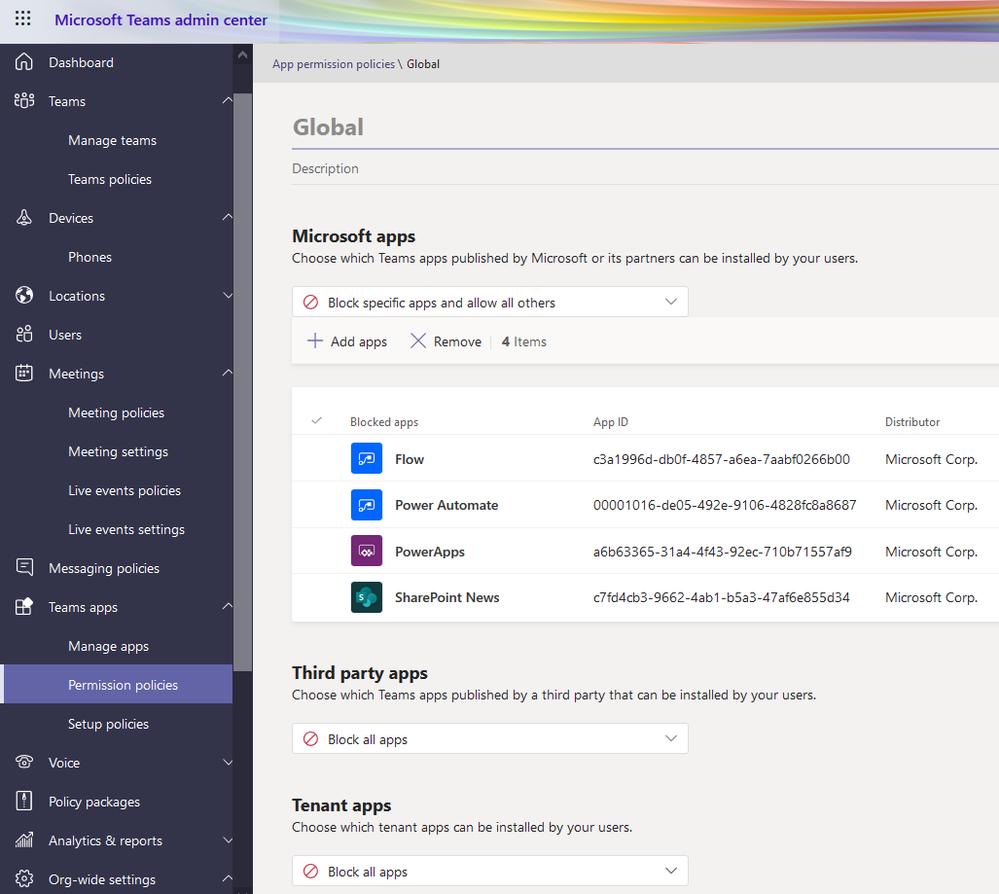Click the Users people icon
The width and height of the screenshot is (999, 894).
[x=24, y=334]
